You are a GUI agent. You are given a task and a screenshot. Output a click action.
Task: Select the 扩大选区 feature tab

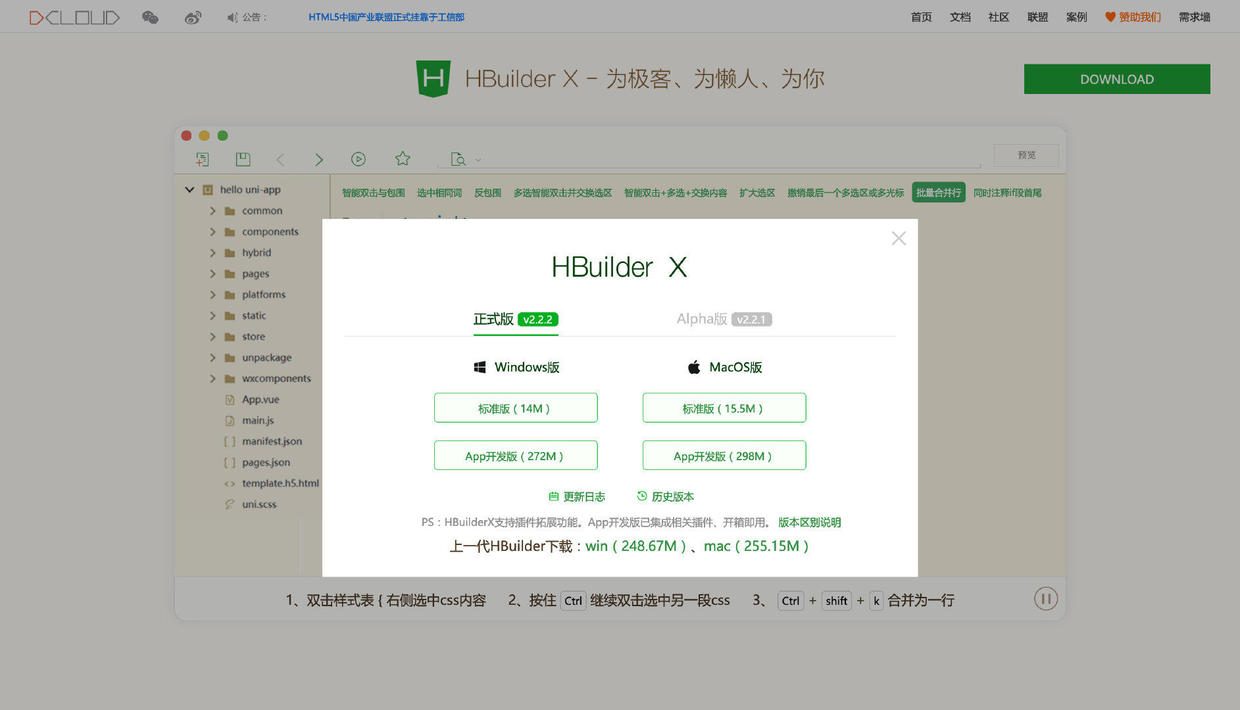757,192
